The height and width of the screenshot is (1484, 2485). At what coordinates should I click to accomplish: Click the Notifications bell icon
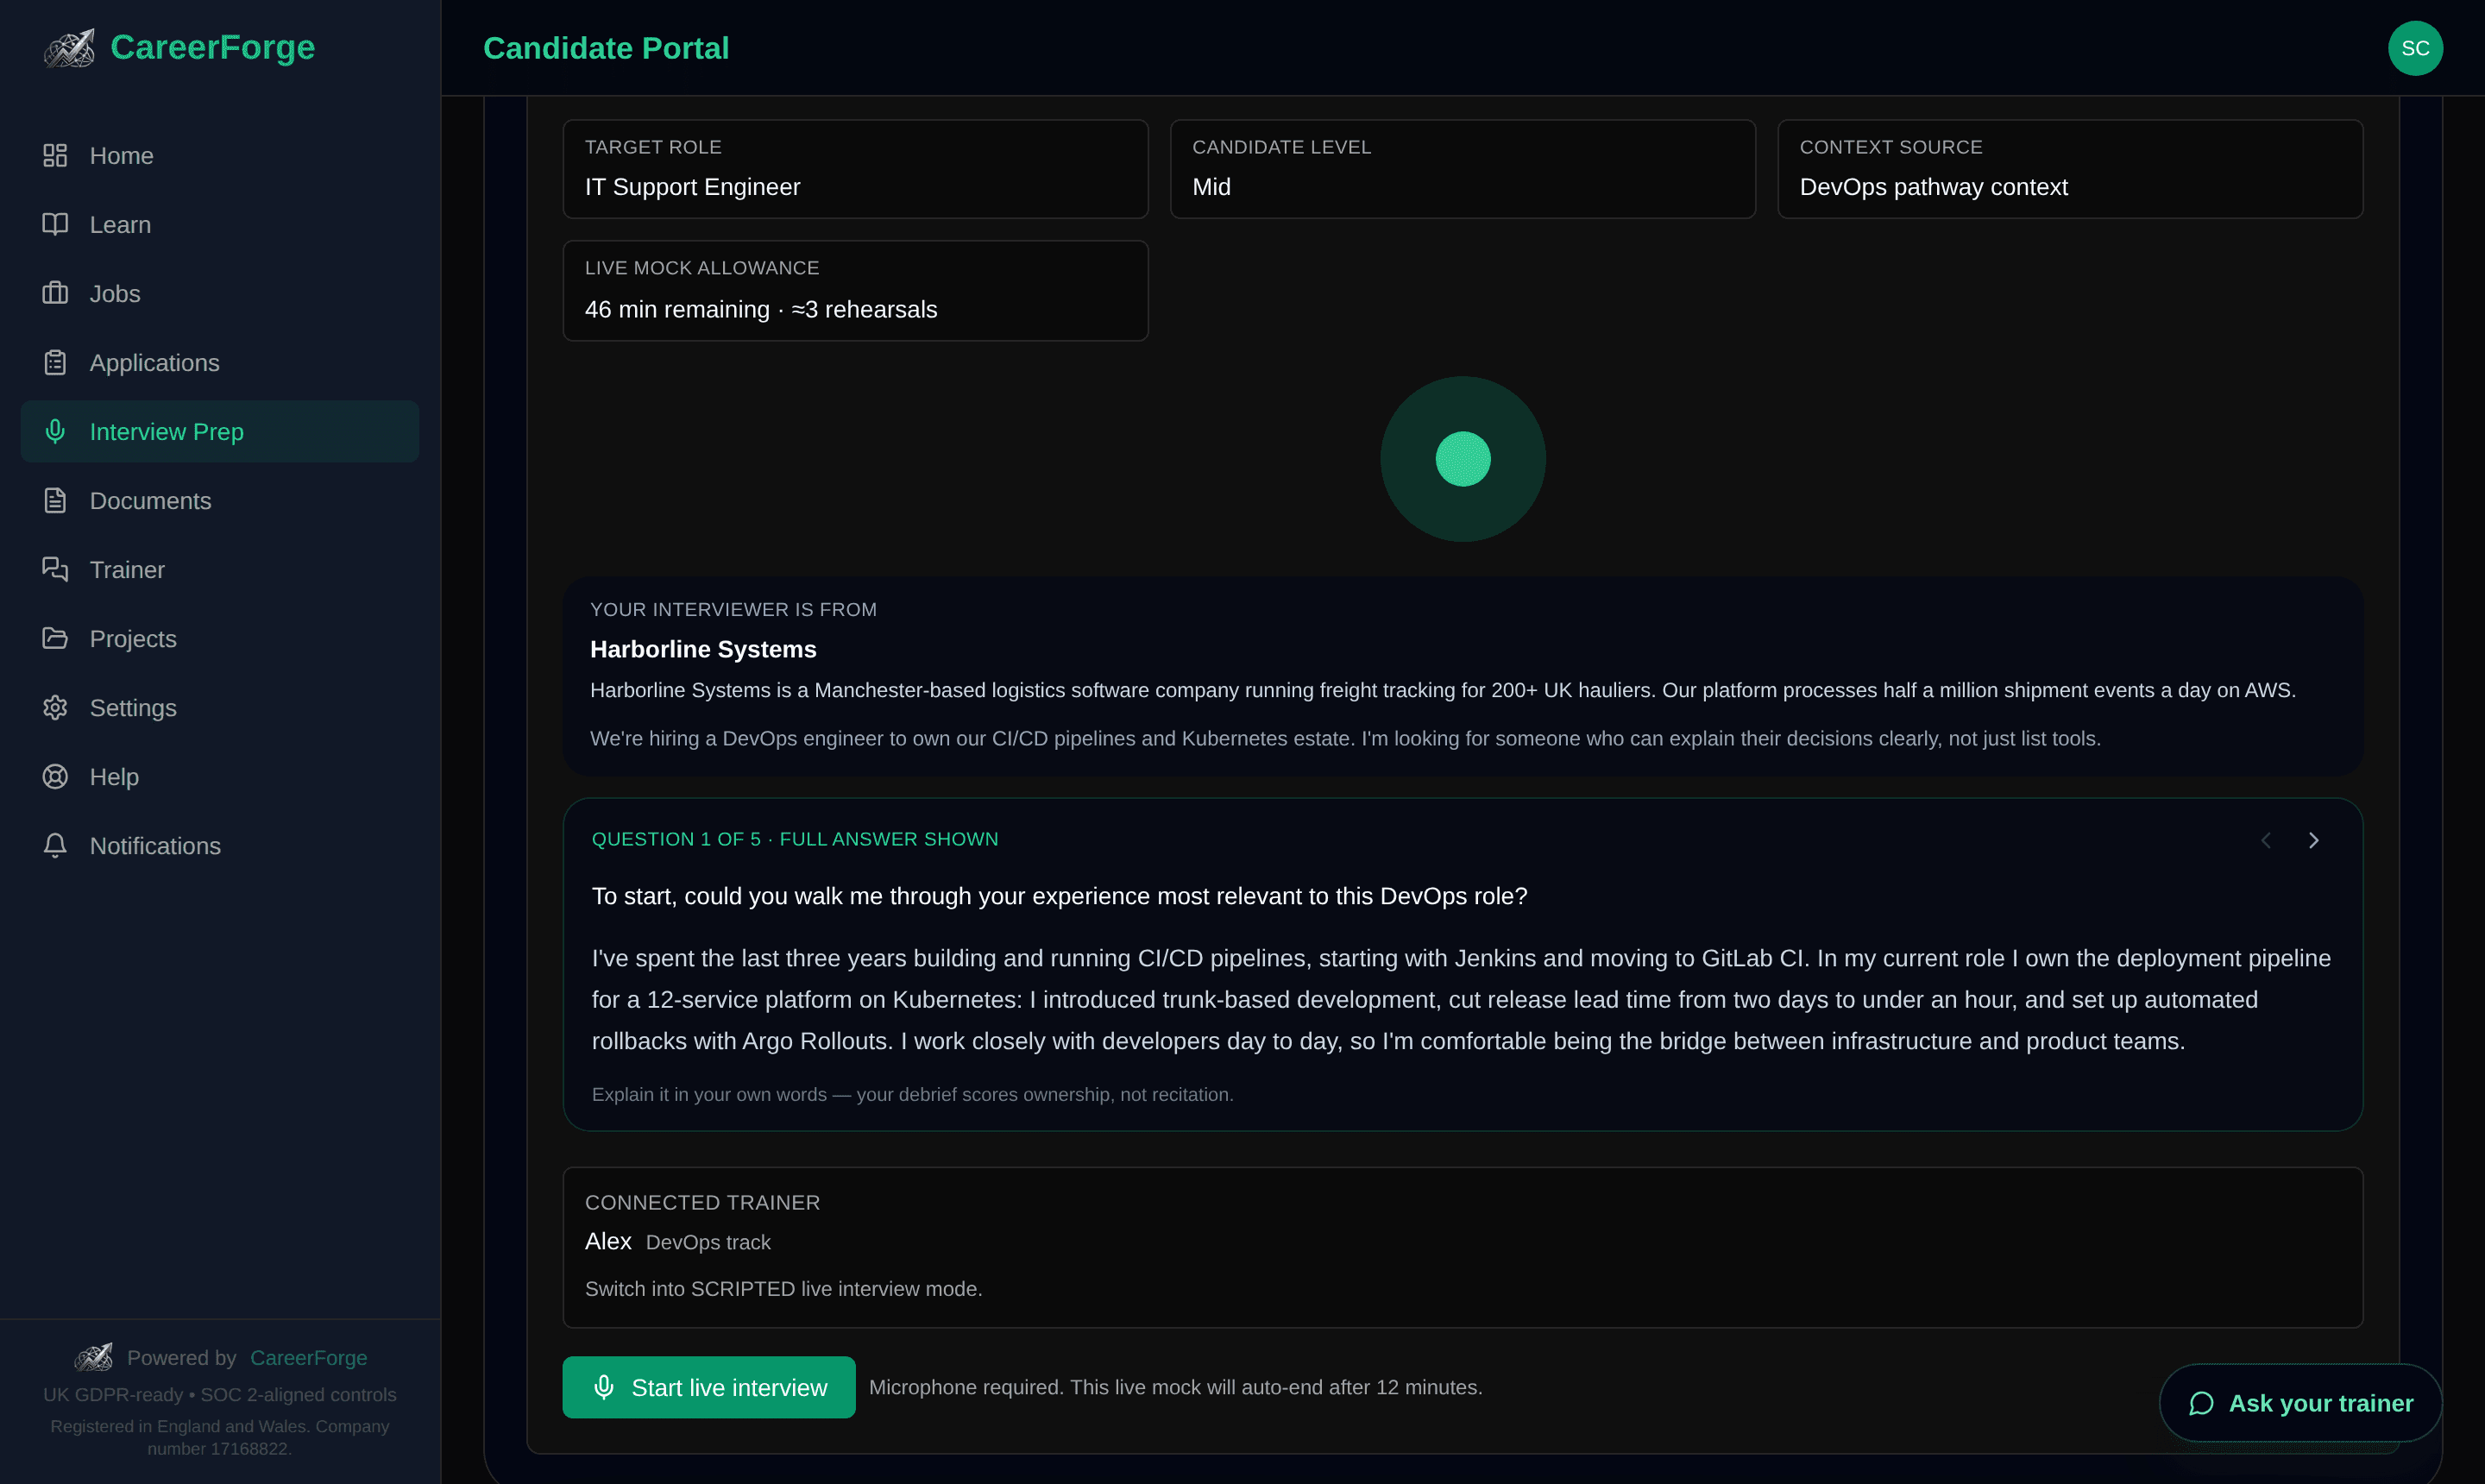click(55, 846)
